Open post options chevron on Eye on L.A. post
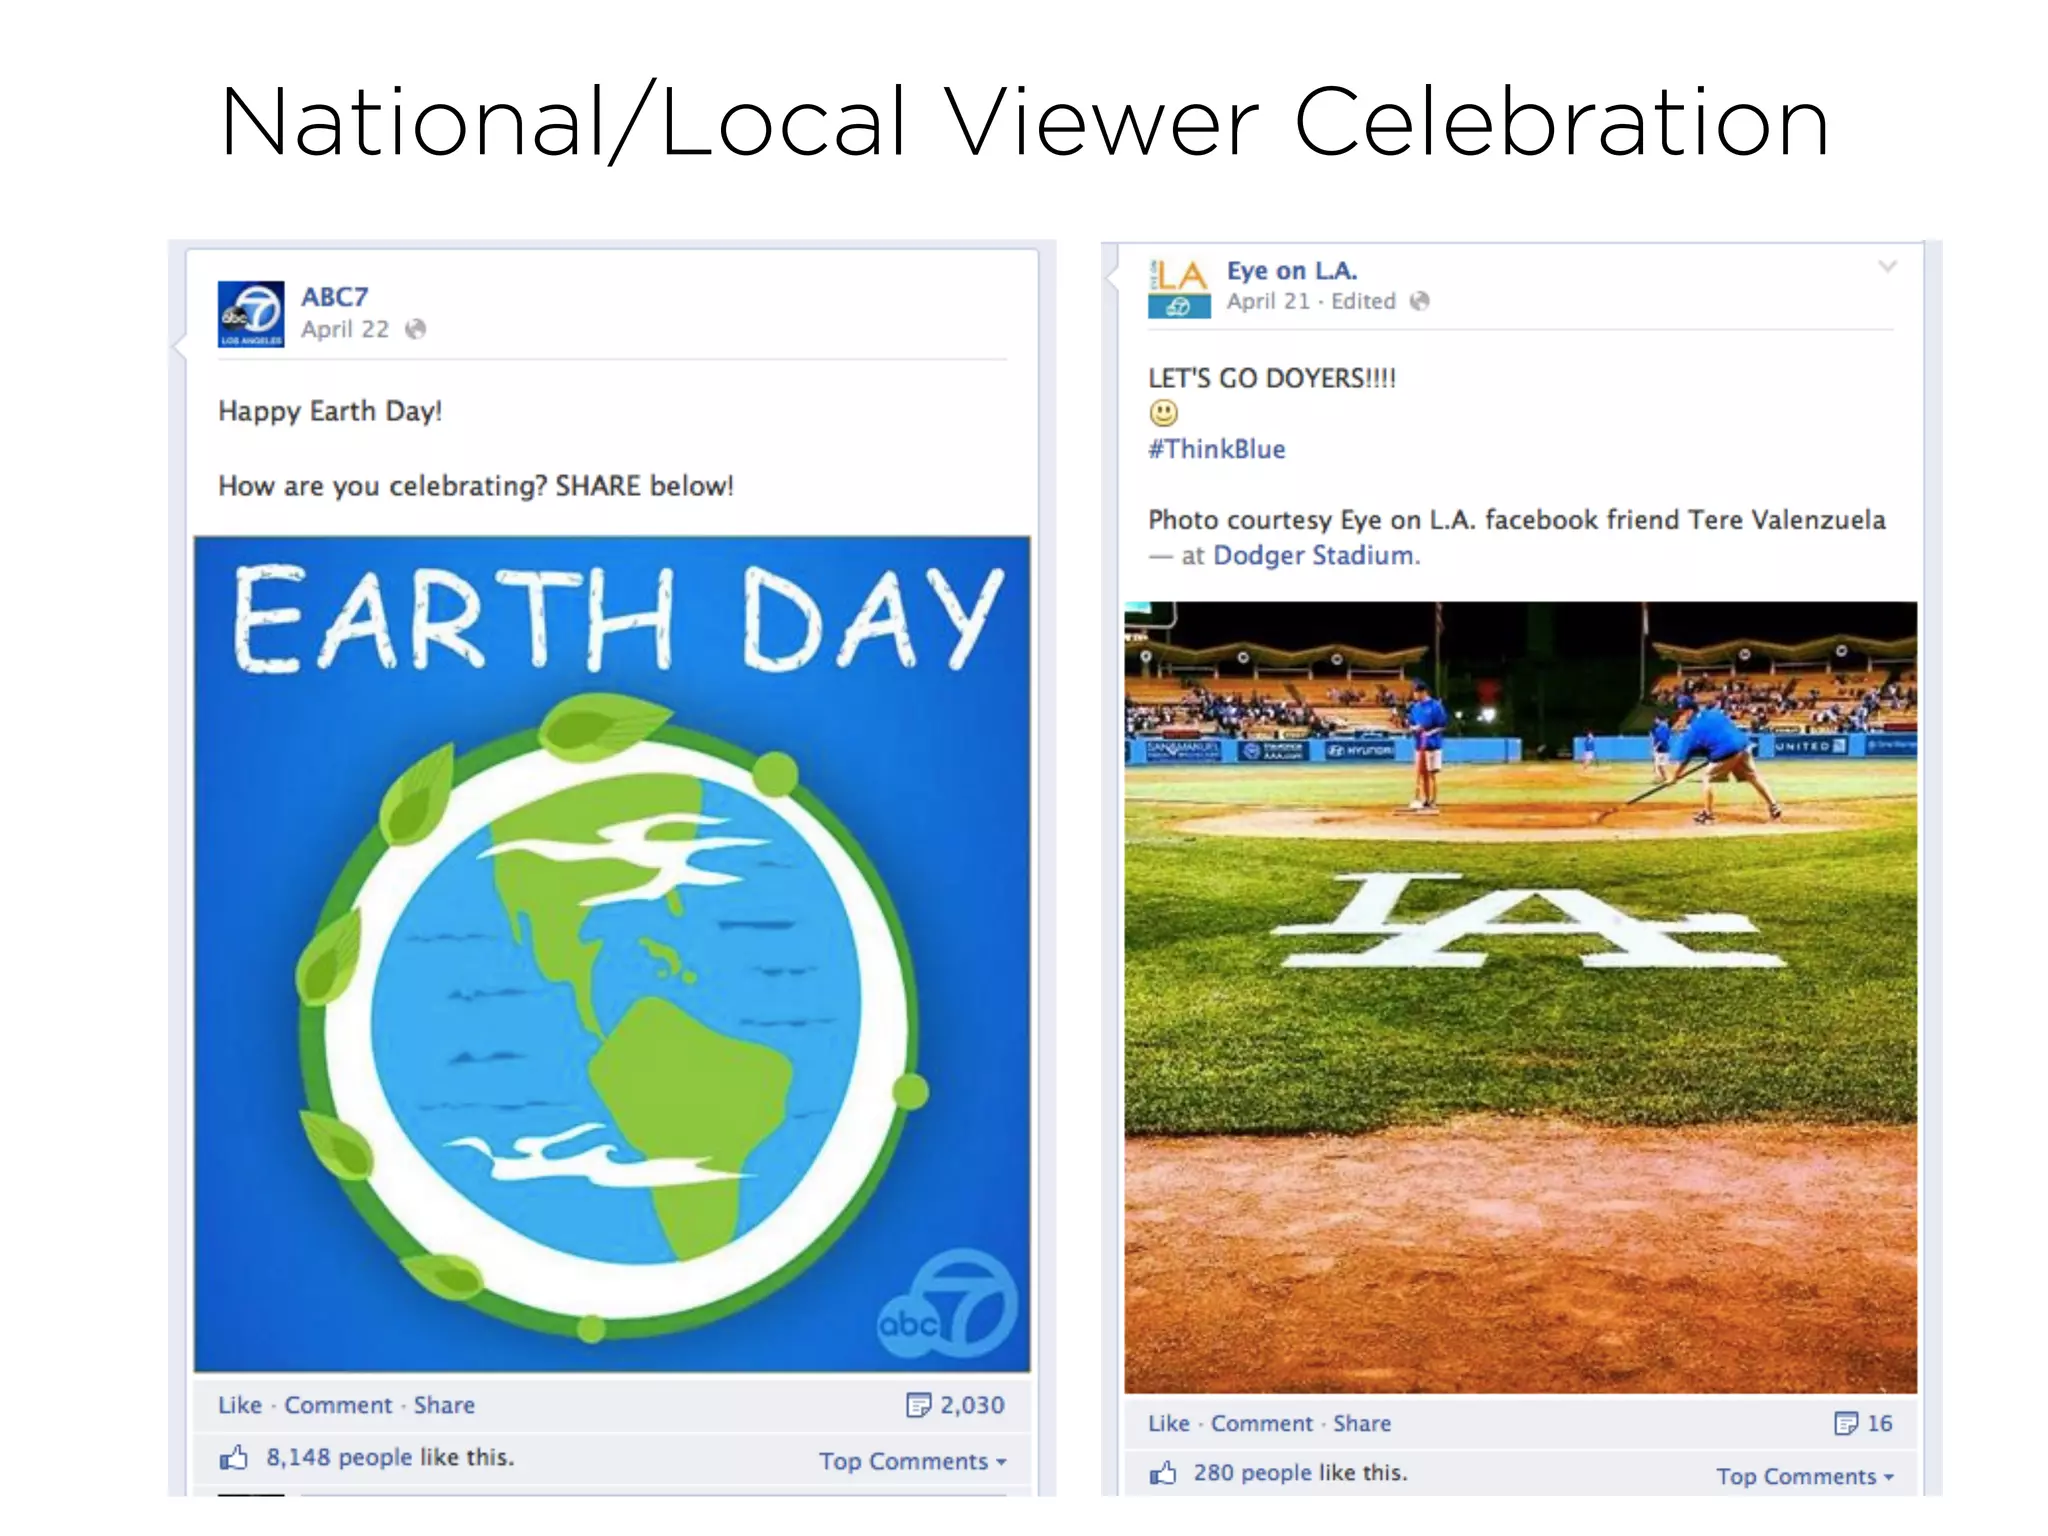 pyautogui.click(x=1887, y=266)
